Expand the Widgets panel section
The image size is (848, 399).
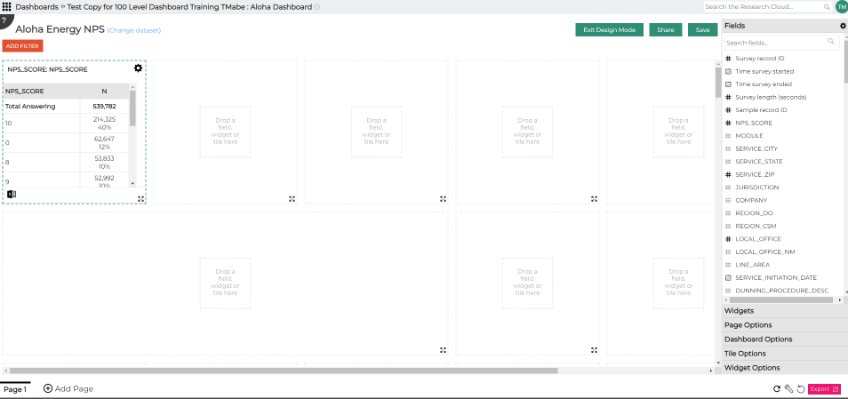[x=784, y=311]
